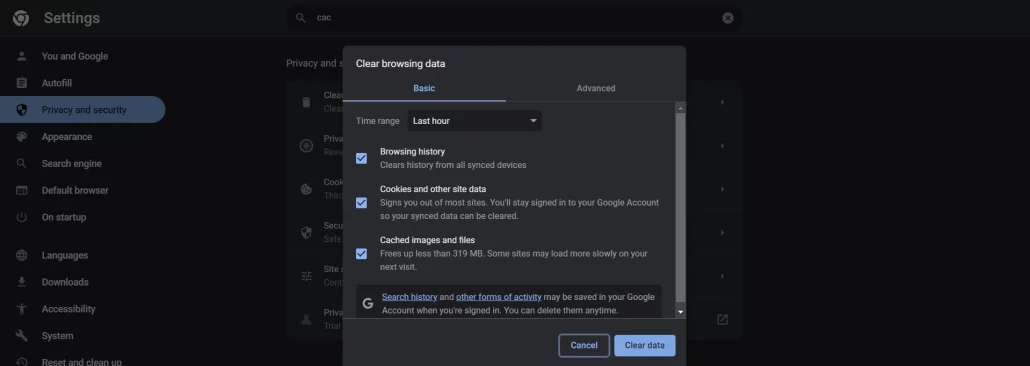
Task: Click the Time range label
Action: click(x=377, y=121)
